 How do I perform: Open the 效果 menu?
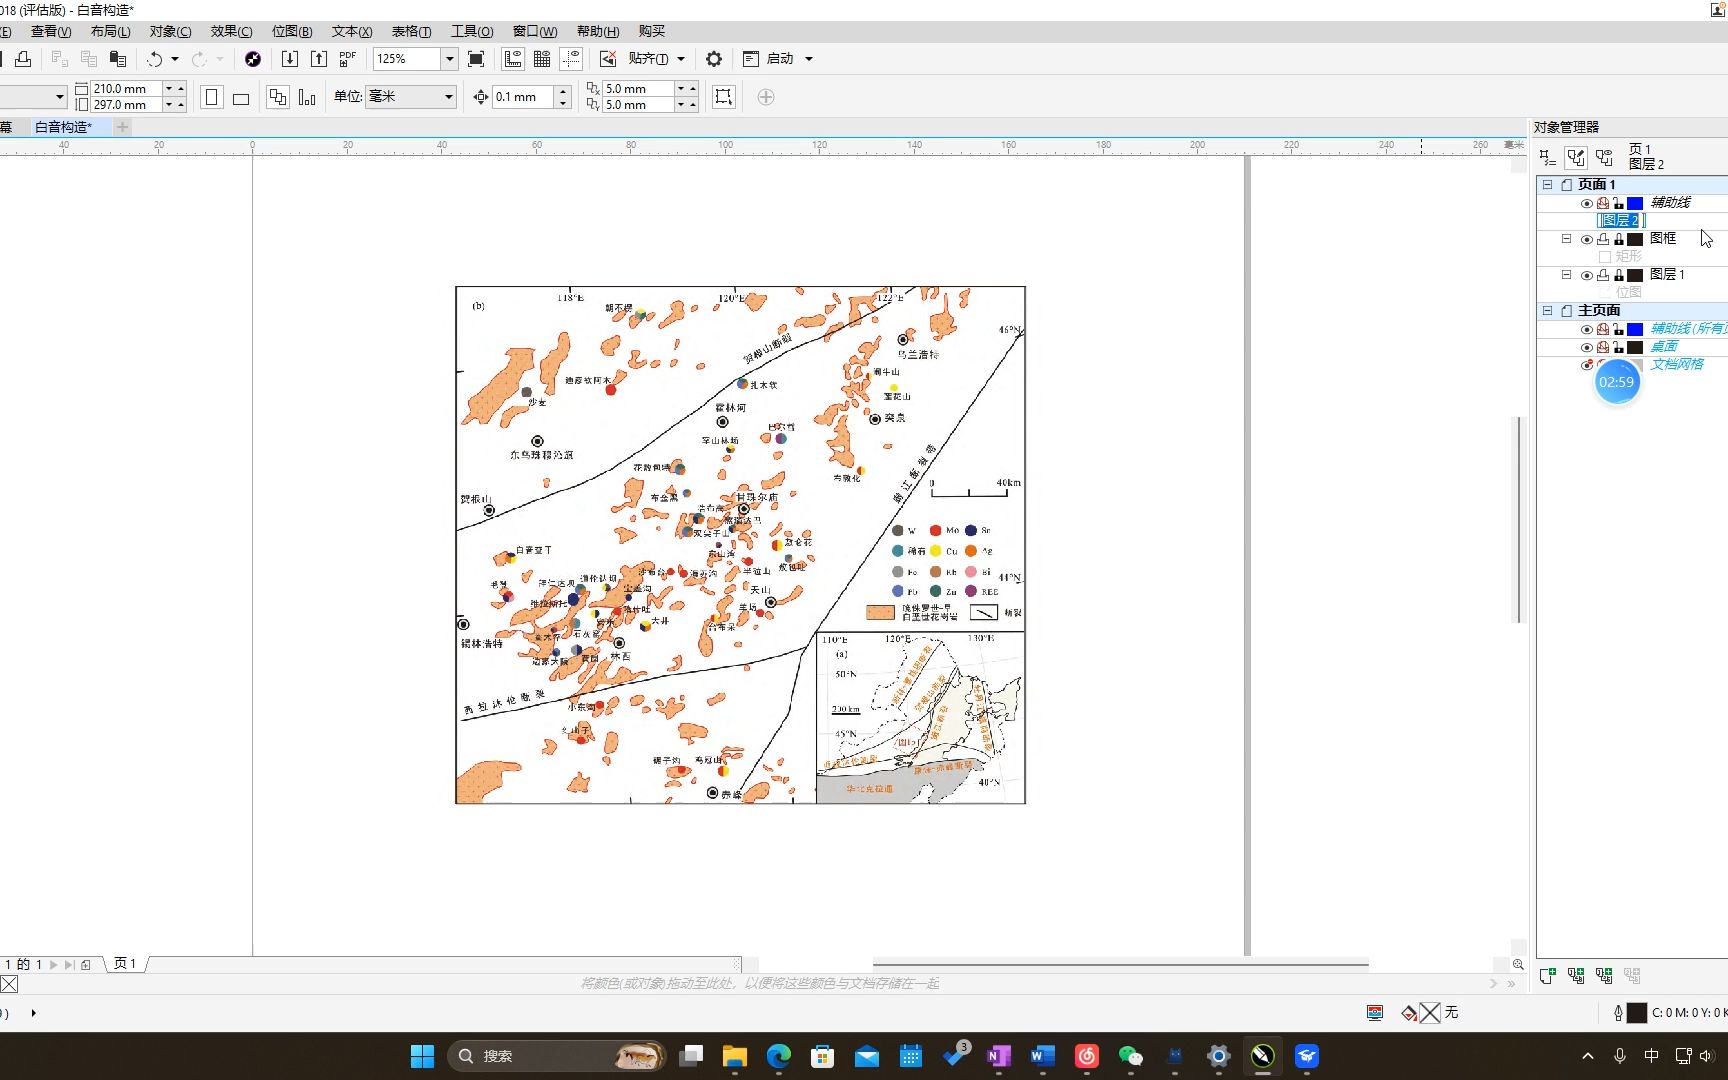[x=231, y=32]
